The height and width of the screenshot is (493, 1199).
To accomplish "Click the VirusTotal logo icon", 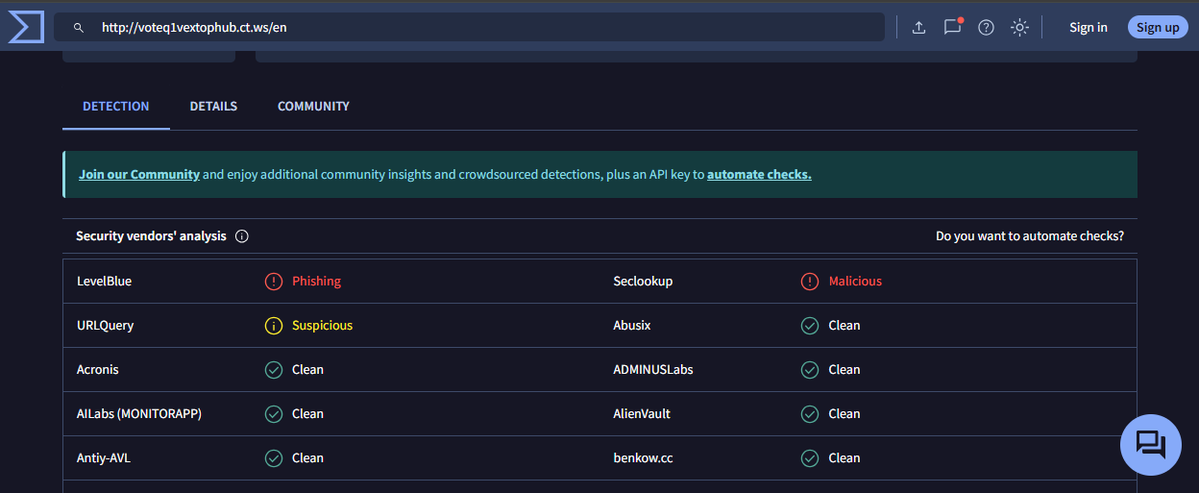I will [x=27, y=27].
